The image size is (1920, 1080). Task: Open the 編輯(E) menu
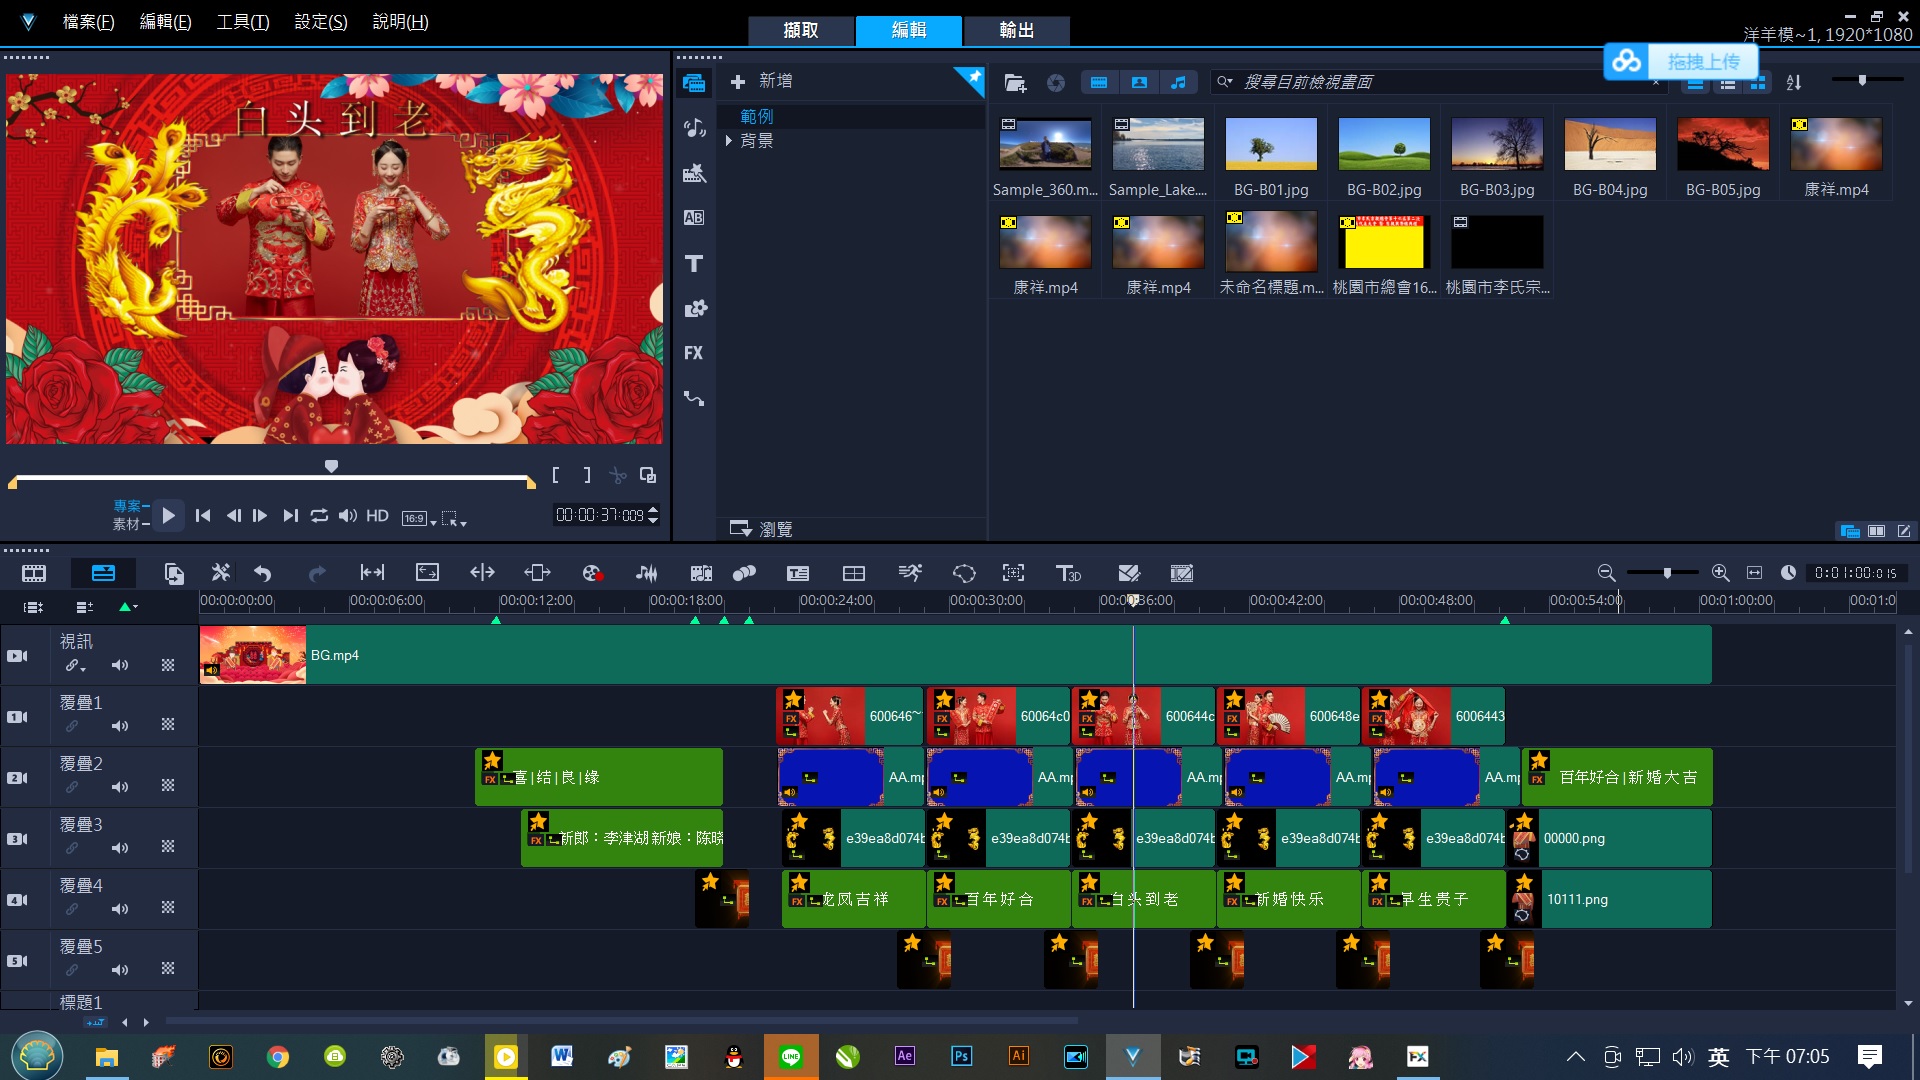pos(165,22)
